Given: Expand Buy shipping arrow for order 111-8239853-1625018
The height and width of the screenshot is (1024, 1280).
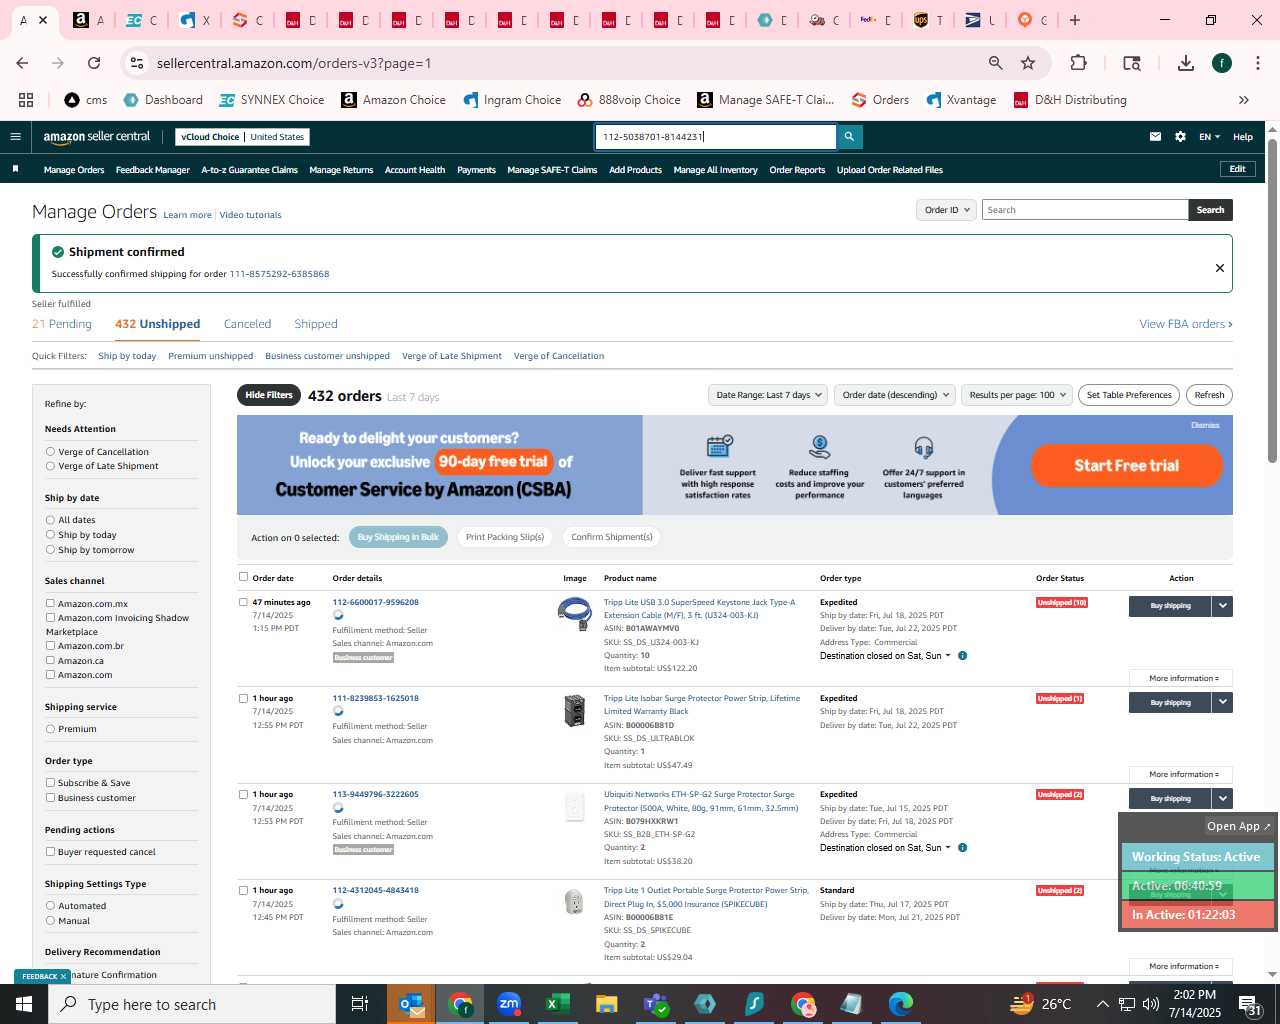Looking at the screenshot, I should [x=1222, y=702].
